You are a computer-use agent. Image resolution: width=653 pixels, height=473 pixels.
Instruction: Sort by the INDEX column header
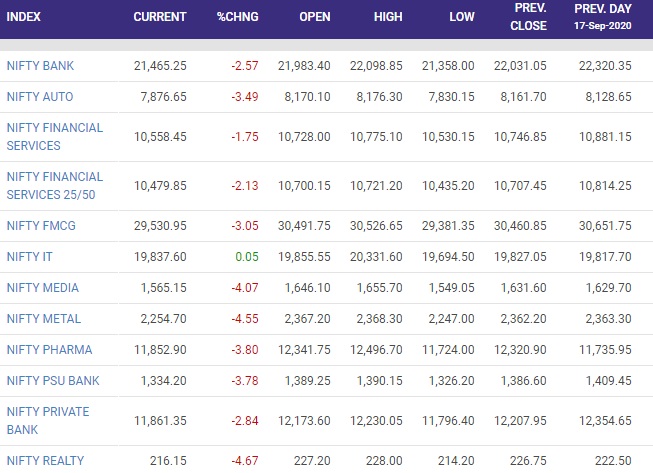point(23,17)
